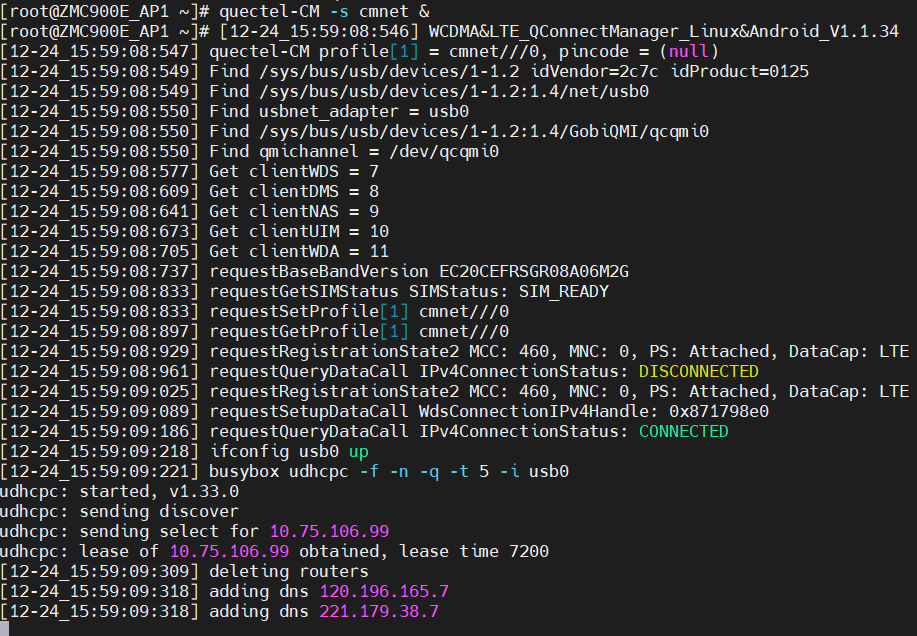This screenshot has width=917, height=636.
Task: Click the "ifconfig usb0 up" command
Action: pos(289,451)
